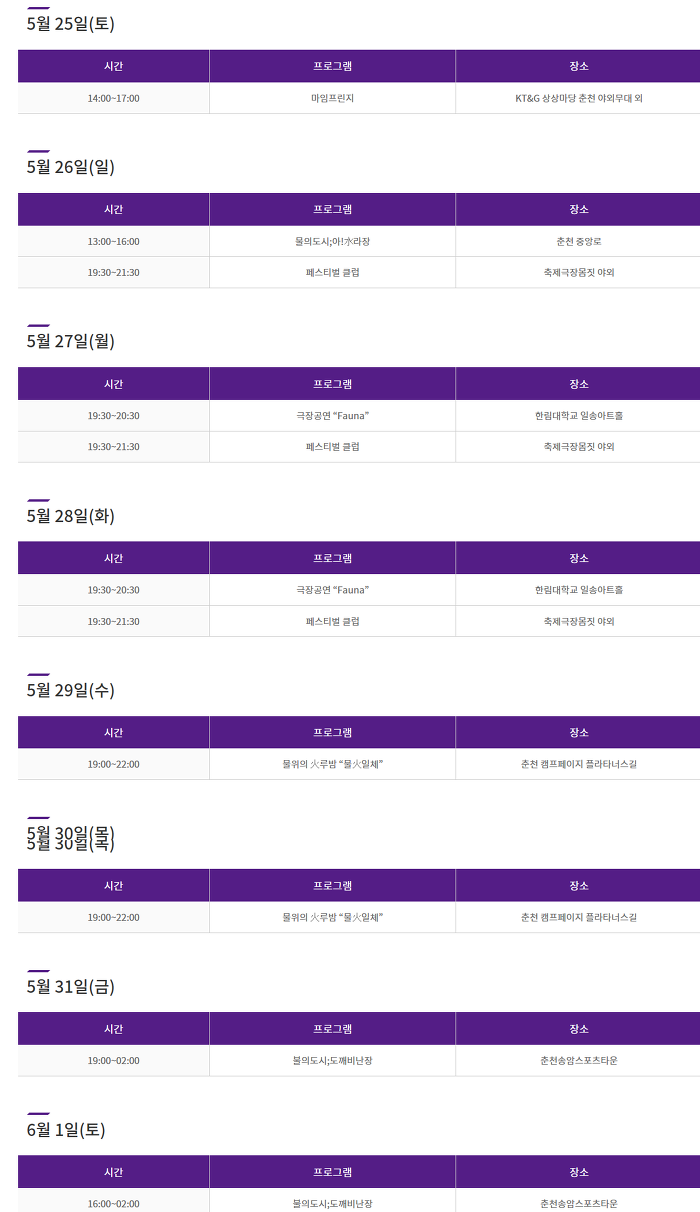Click 춘천 캠프페이지 플라타너스길 in the 5월 30일 table

click(578, 917)
